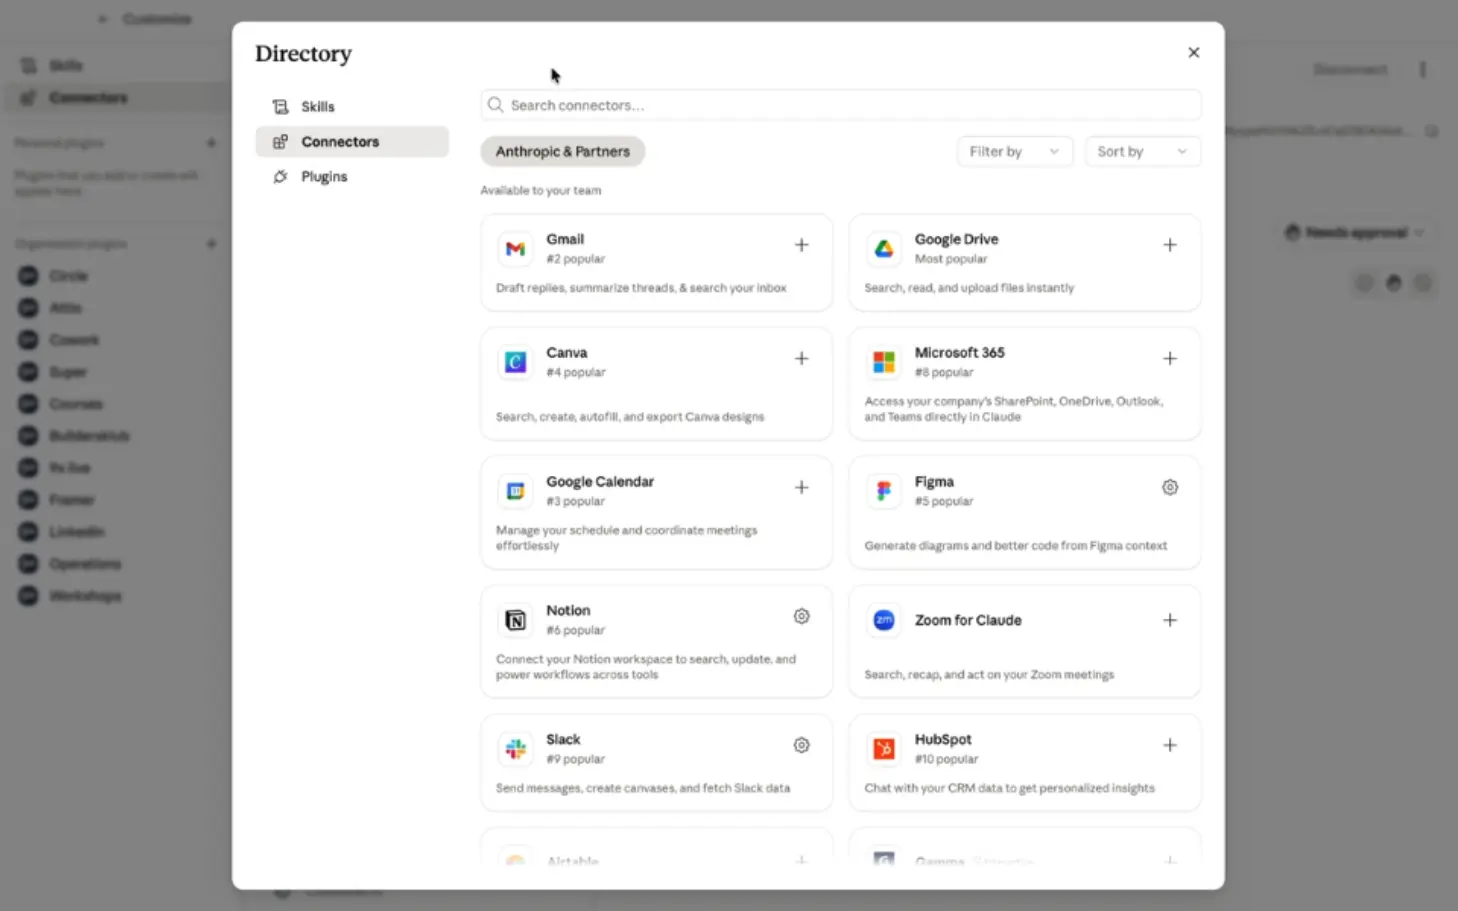Open Needs approval dropdown in background window
This screenshot has height=911, width=1458.
coord(1353,232)
